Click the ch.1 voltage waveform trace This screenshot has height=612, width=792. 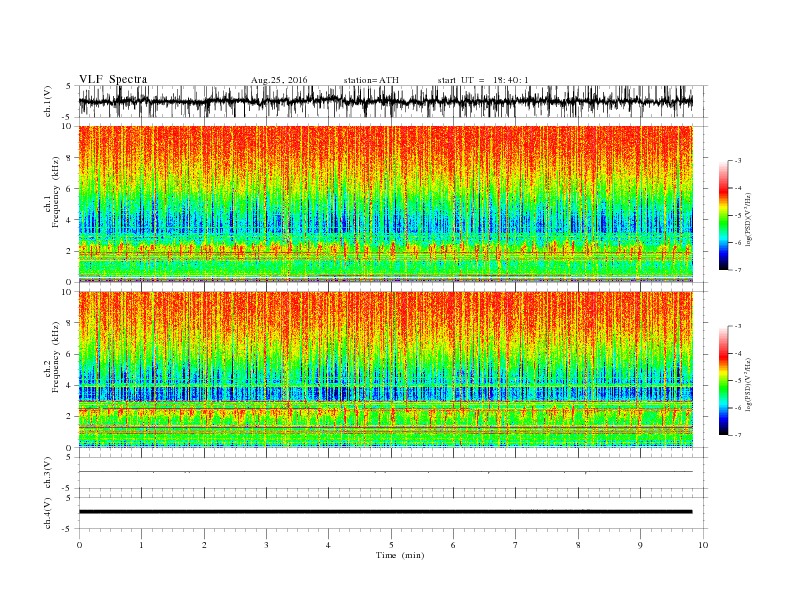386,102
